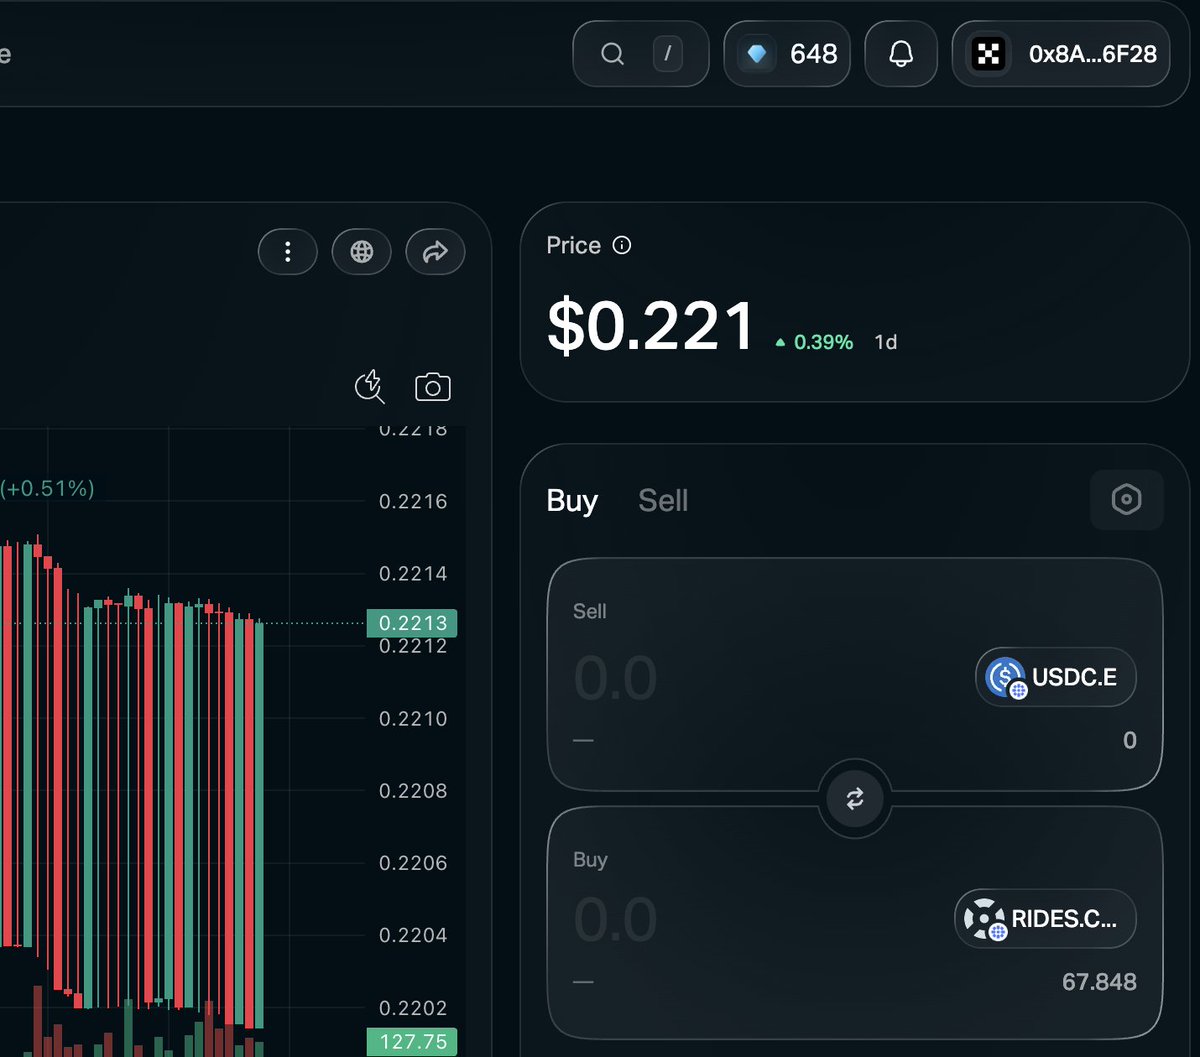The height and width of the screenshot is (1057, 1200).
Task: Open the three-dot more options menu
Action: pyautogui.click(x=288, y=252)
